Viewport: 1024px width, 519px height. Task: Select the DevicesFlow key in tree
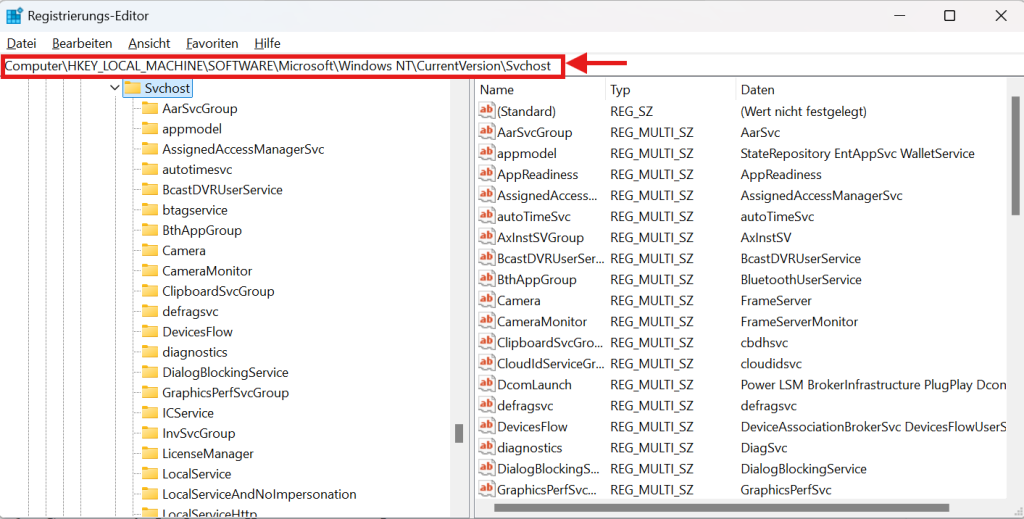197,332
